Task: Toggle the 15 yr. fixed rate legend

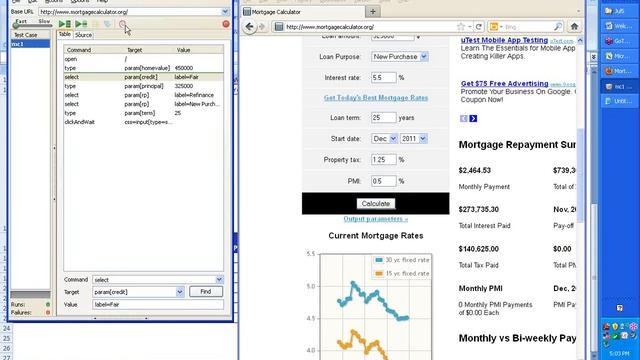Action: [402, 273]
